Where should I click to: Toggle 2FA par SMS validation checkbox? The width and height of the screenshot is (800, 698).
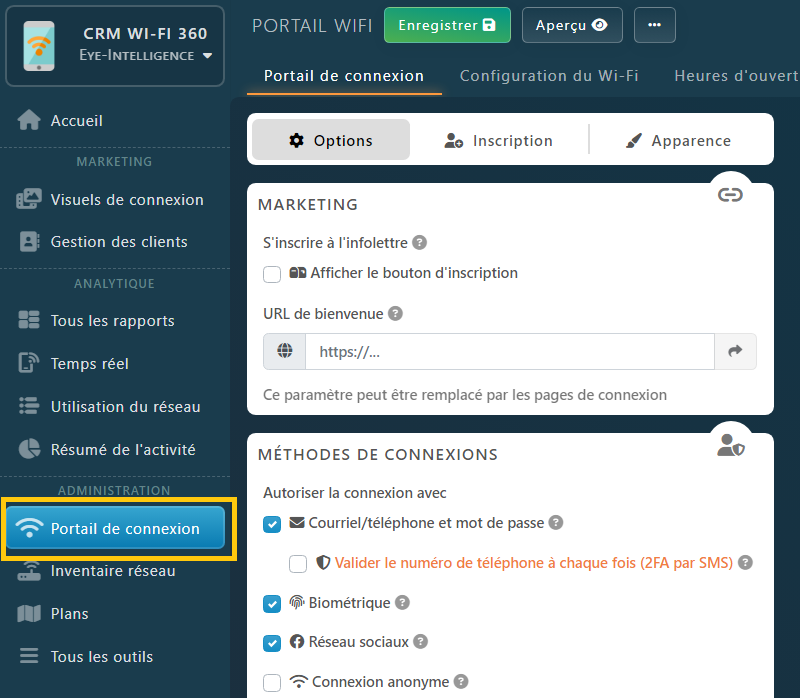click(x=298, y=564)
